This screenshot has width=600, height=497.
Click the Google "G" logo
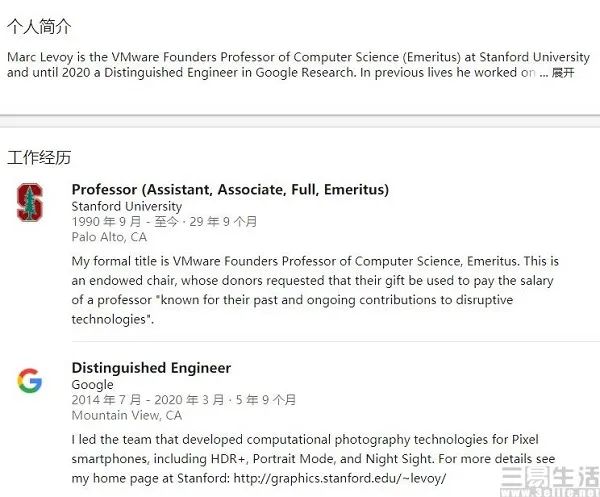point(30,381)
